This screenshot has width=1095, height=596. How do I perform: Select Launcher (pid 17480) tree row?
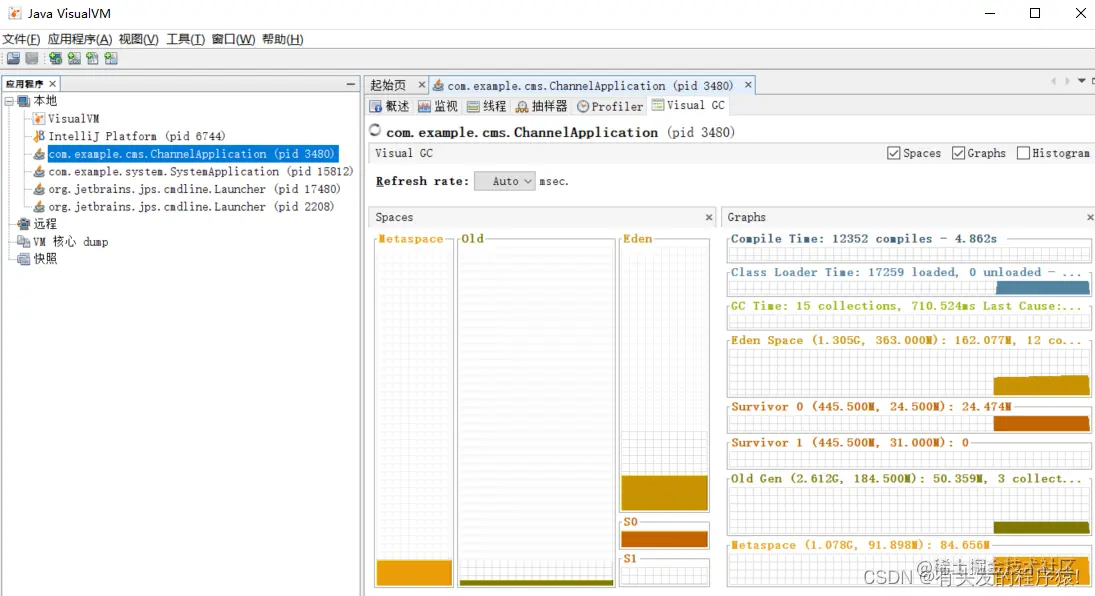click(194, 189)
